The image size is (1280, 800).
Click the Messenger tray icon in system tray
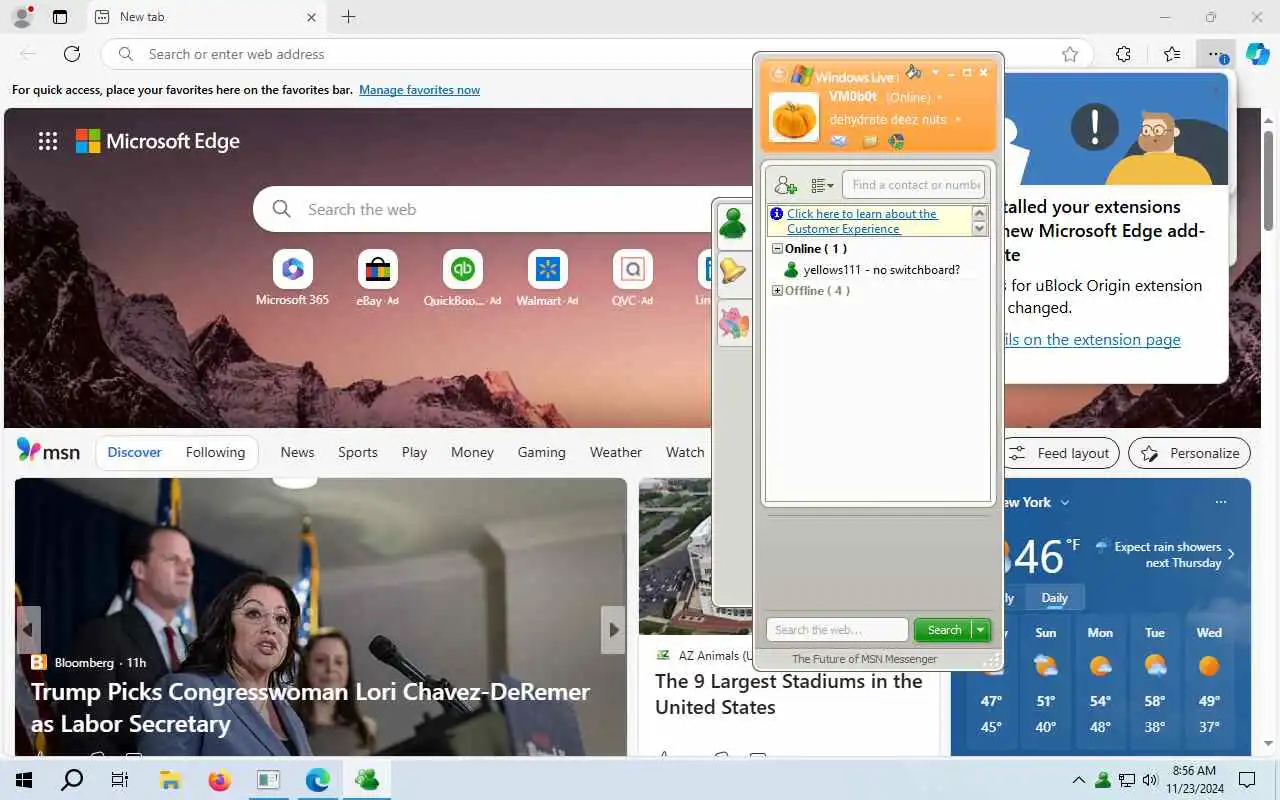click(1103, 780)
